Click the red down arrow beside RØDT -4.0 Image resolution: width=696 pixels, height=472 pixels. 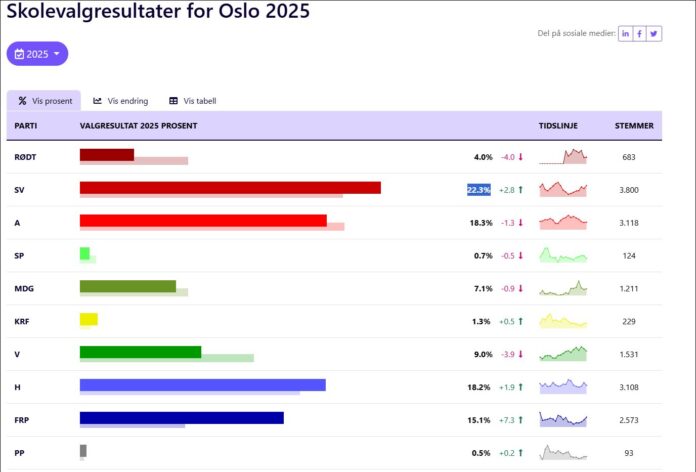click(521, 157)
